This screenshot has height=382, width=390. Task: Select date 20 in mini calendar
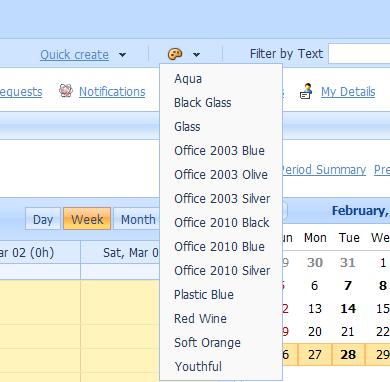(315, 332)
